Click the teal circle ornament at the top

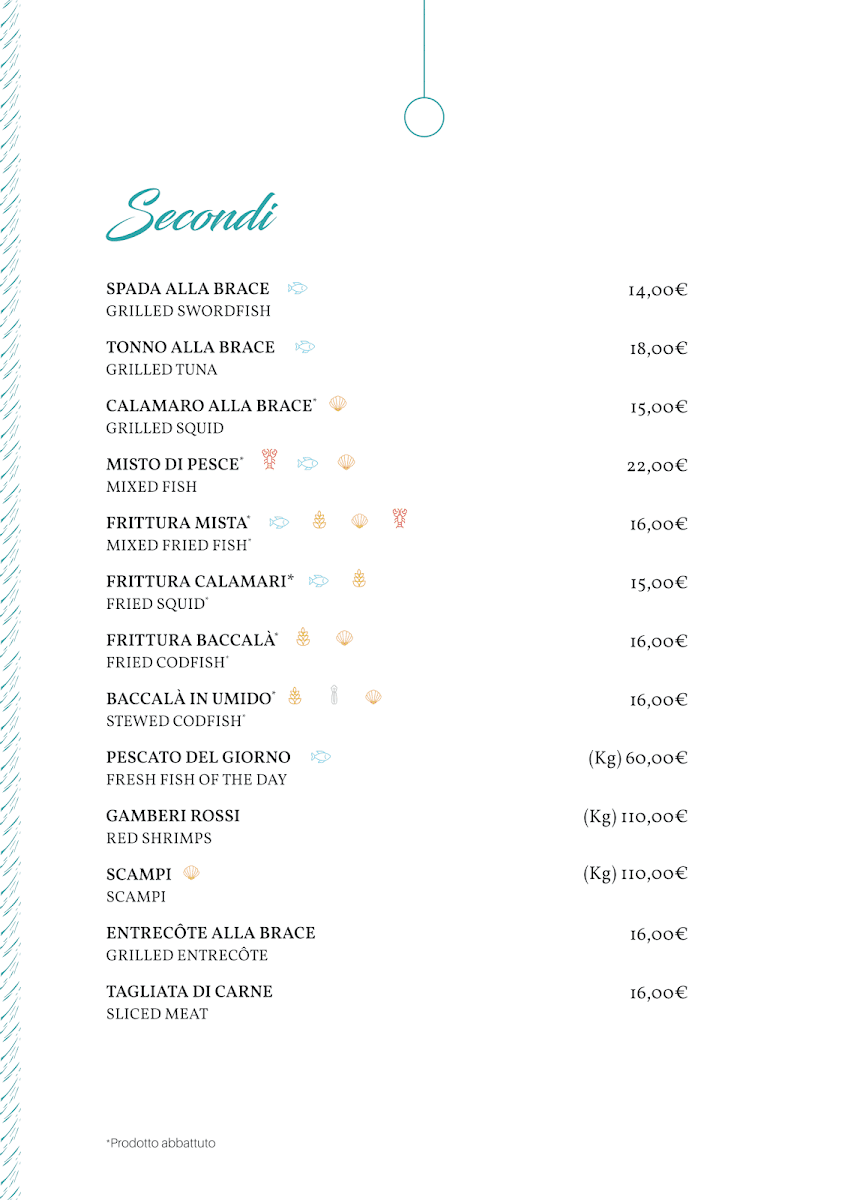(x=424, y=117)
